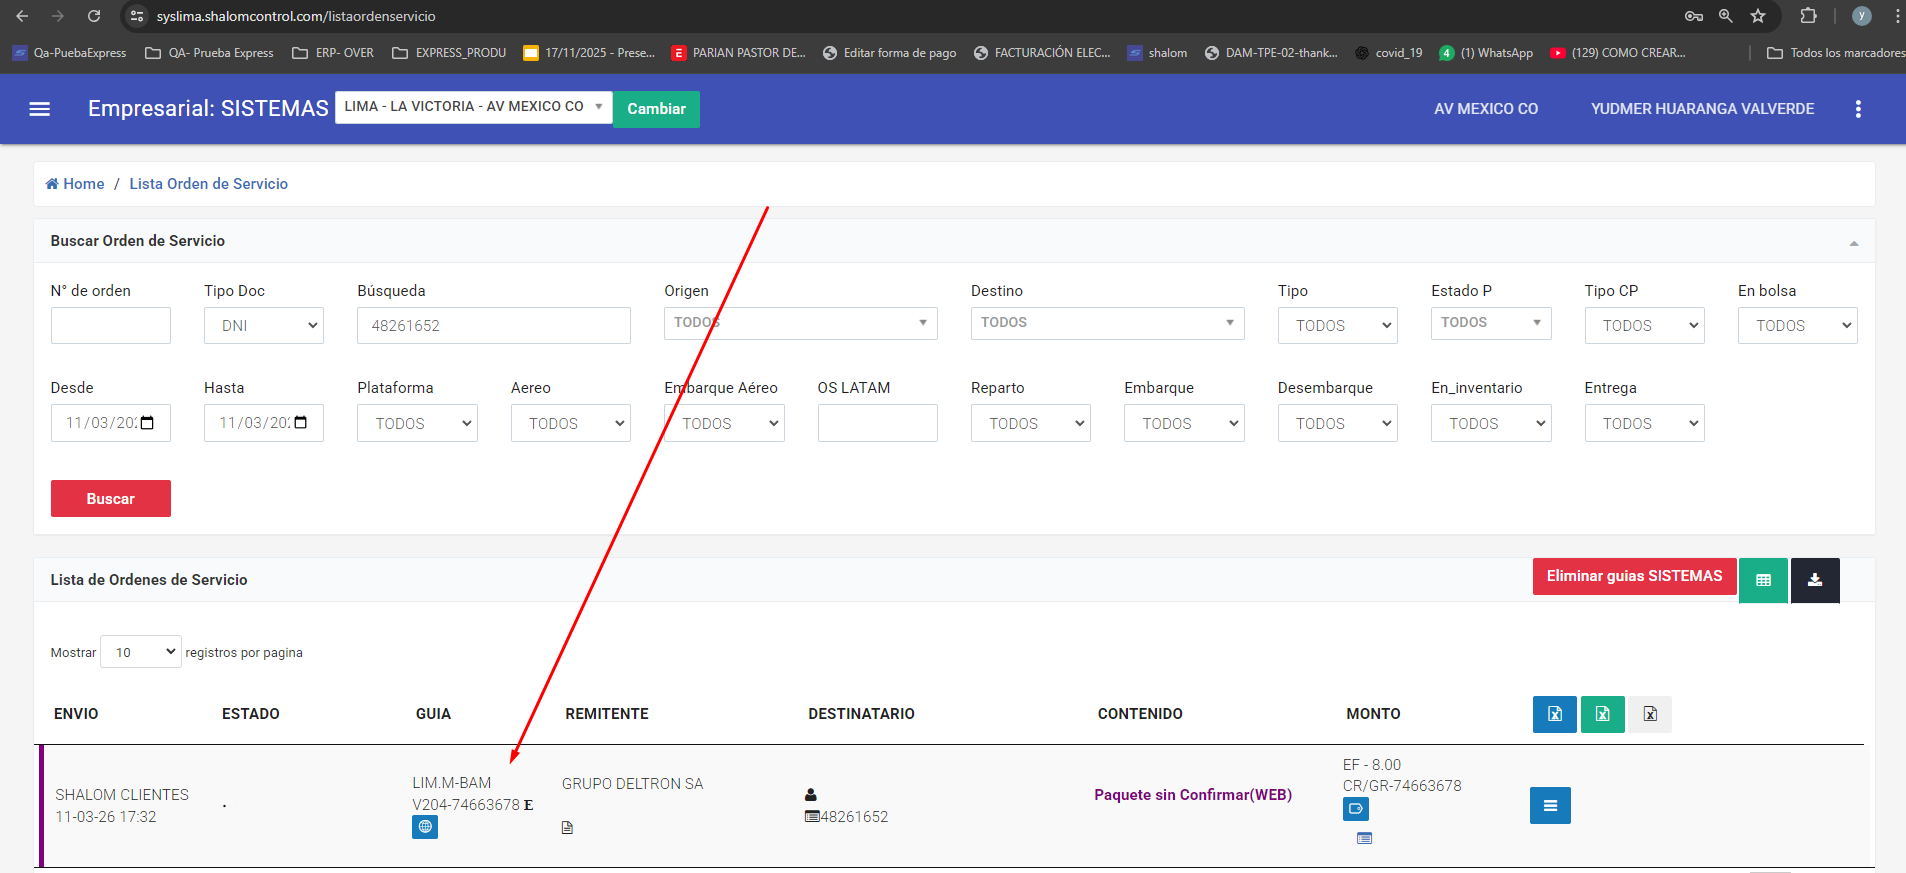The width and height of the screenshot is (1906, 873).
Task: Open the blue row actions menu button
Action: click(1549, 806)
